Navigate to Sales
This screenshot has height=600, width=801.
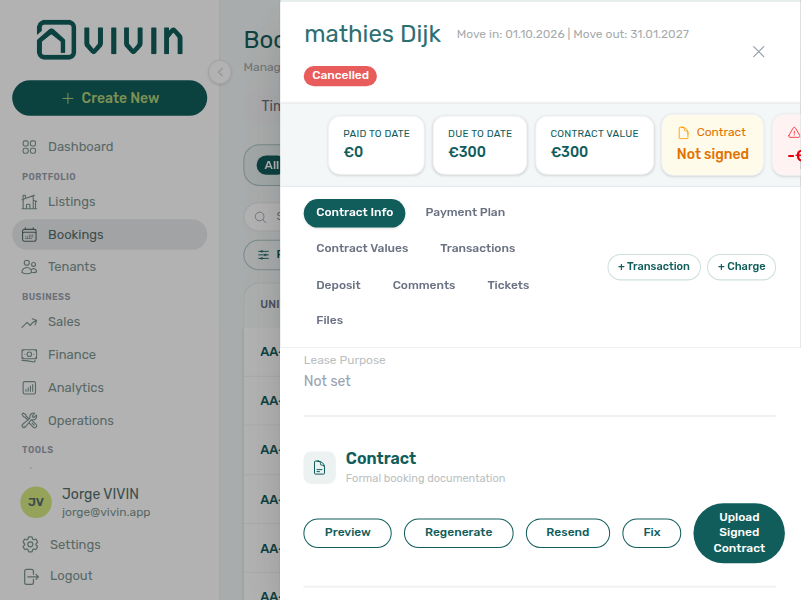(x=64, y=322)
